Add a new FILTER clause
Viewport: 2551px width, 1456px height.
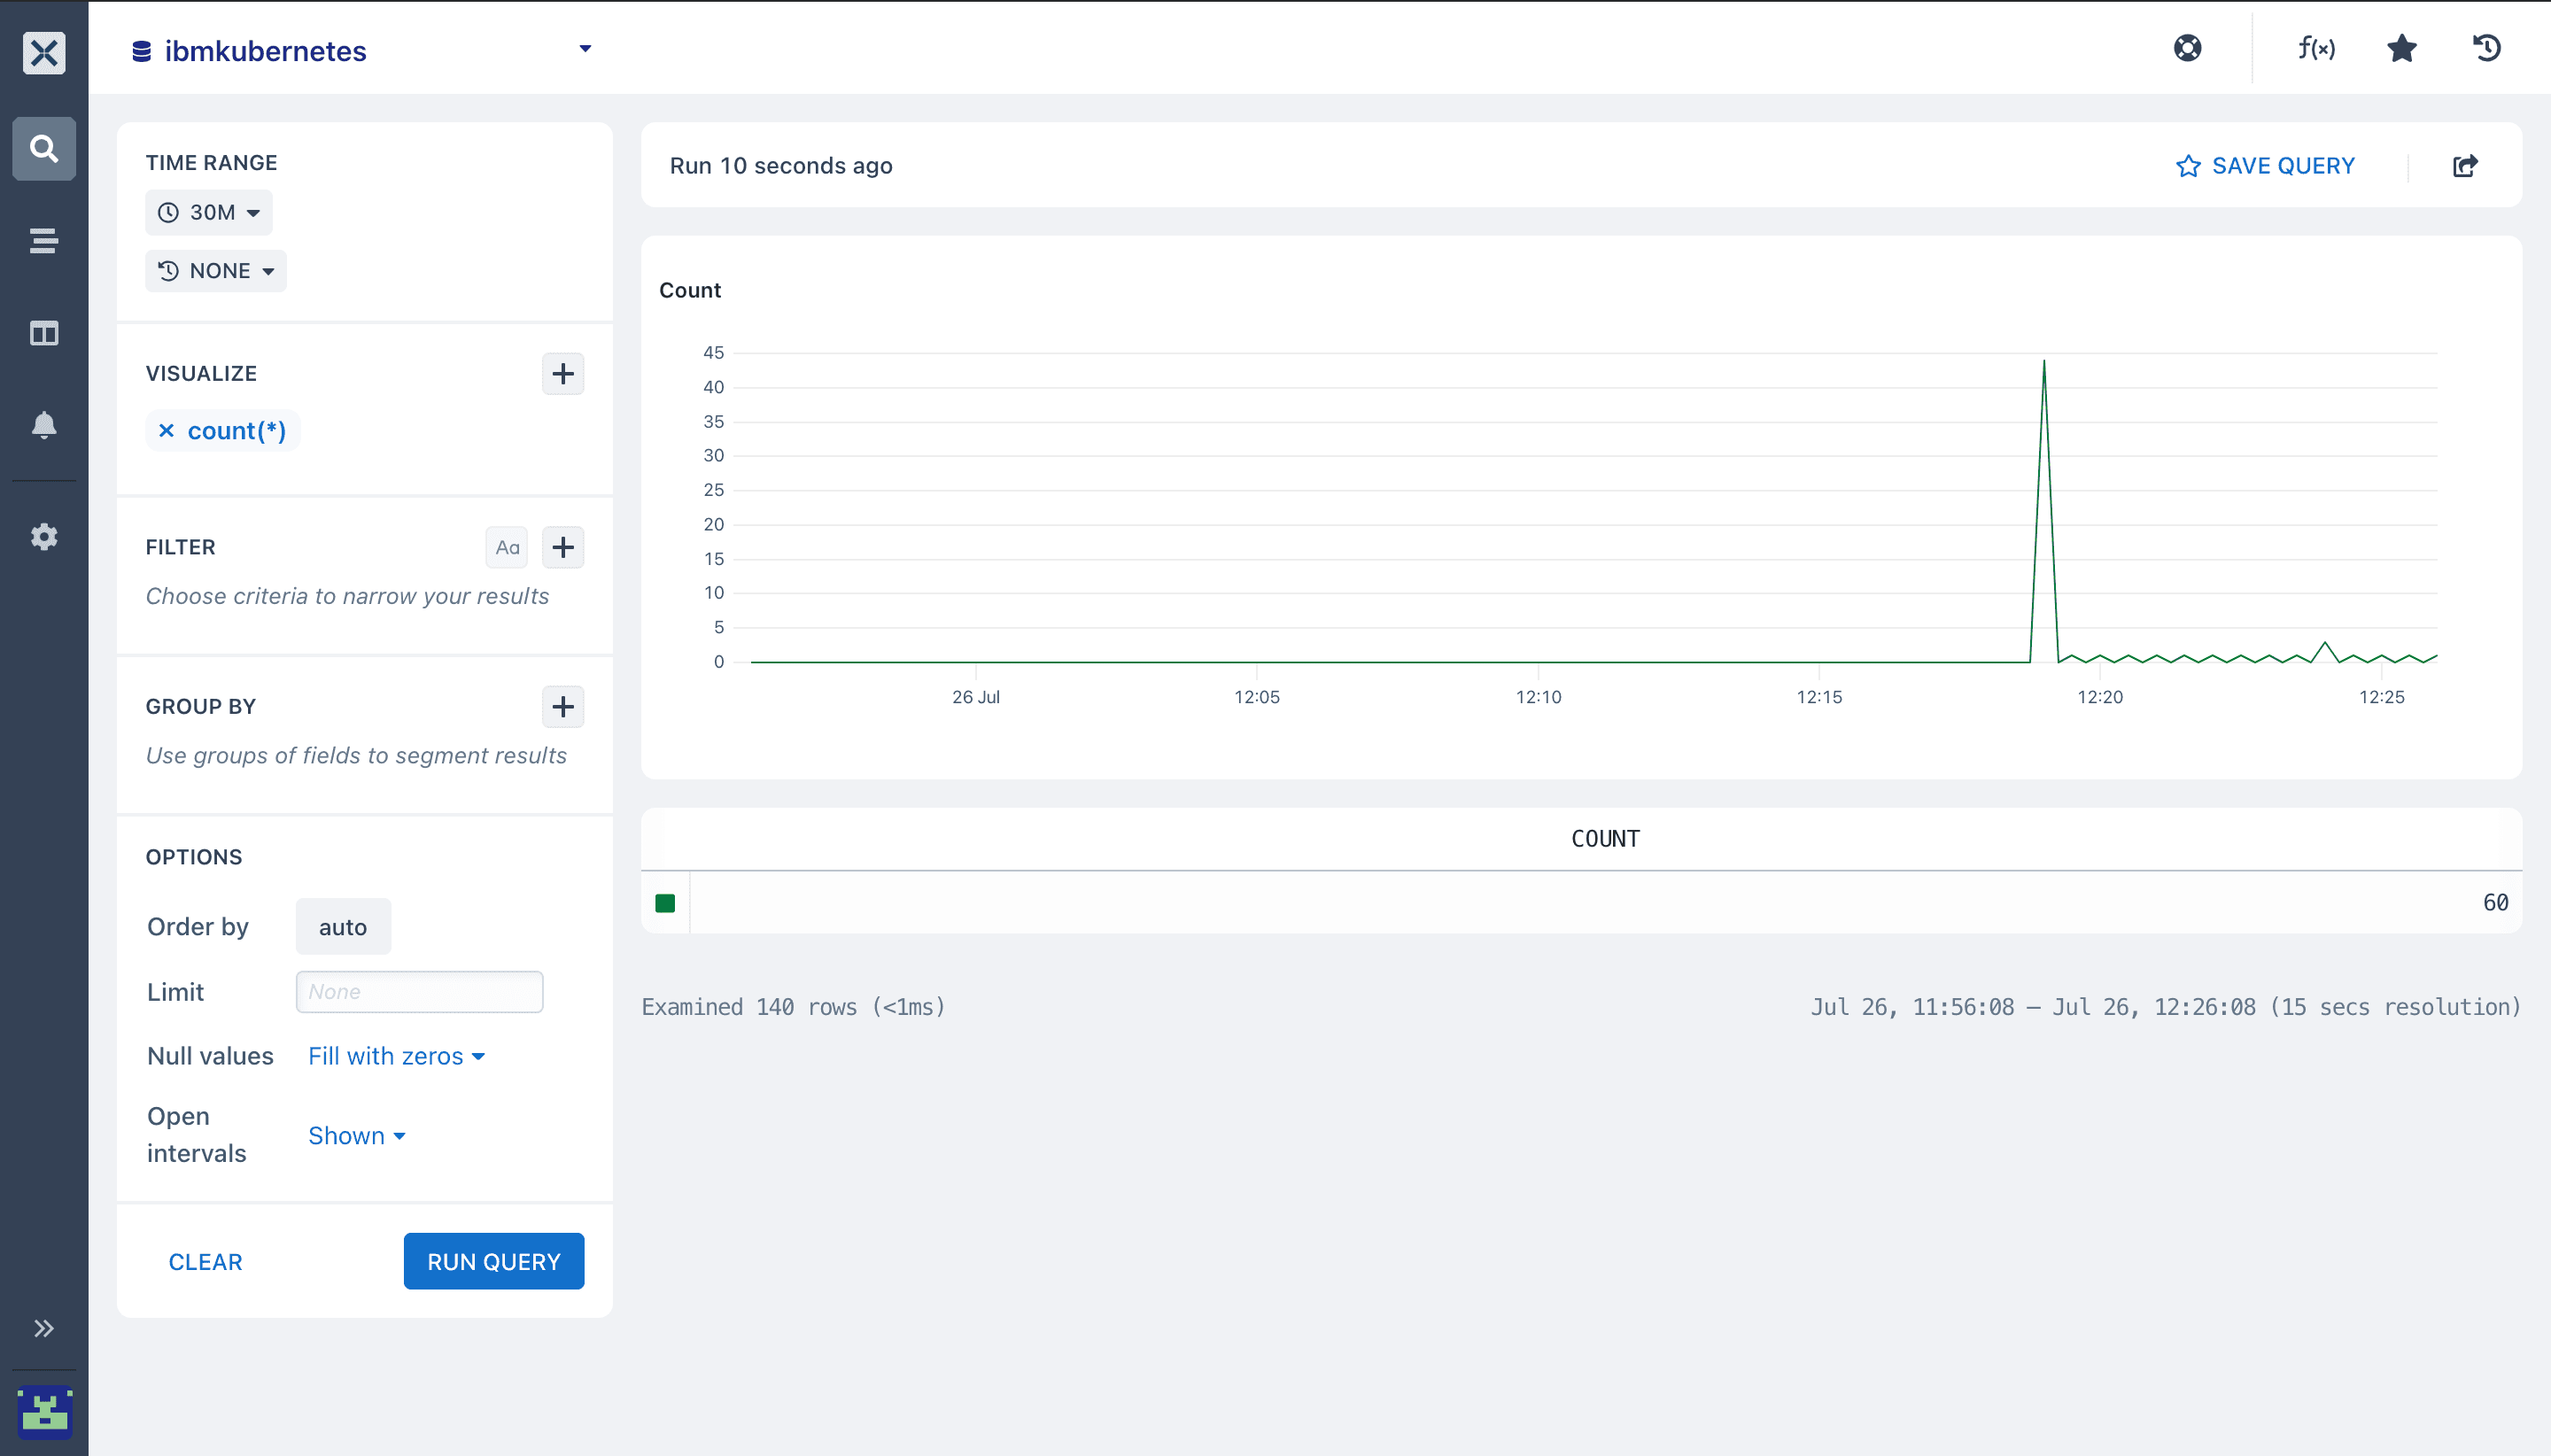[x=563, y=547]
